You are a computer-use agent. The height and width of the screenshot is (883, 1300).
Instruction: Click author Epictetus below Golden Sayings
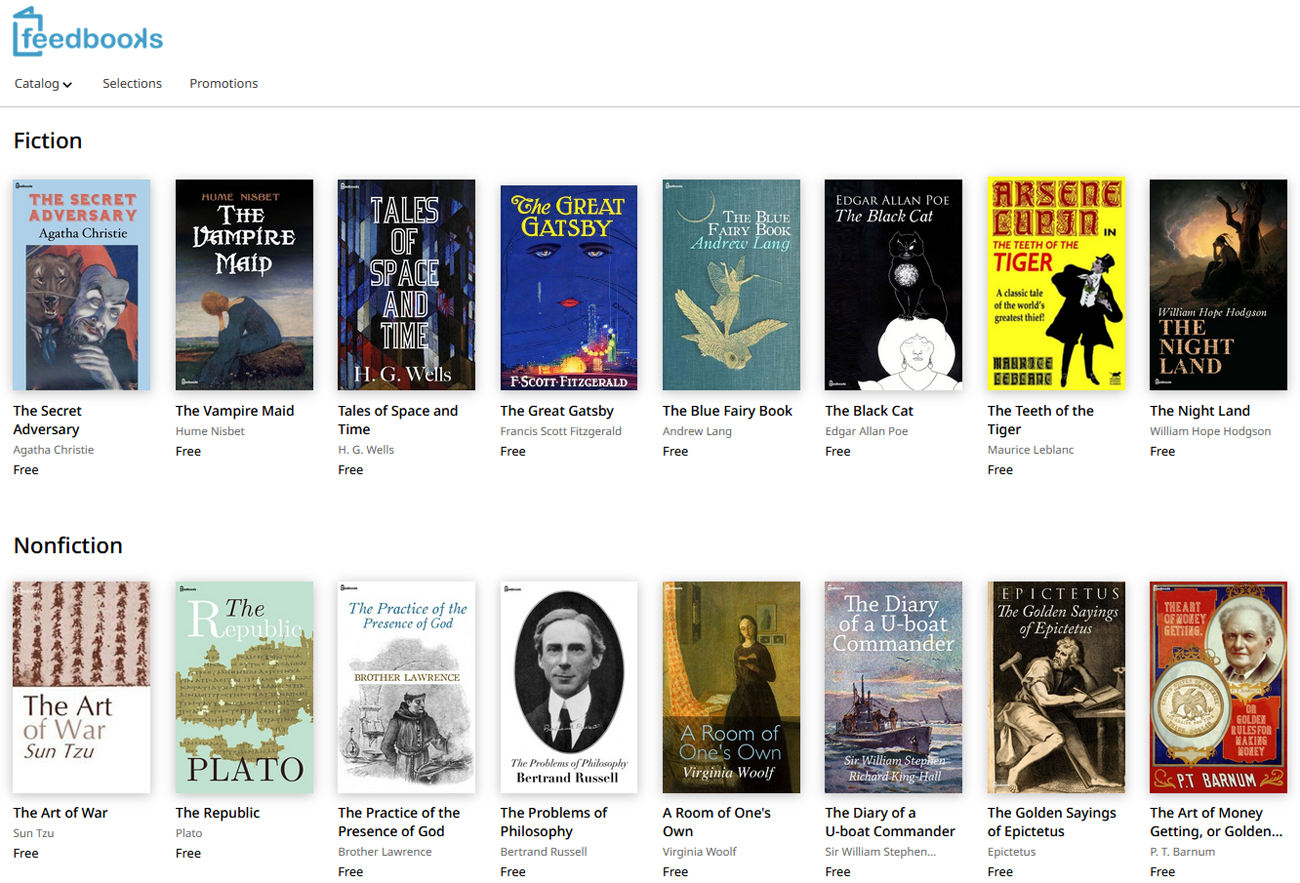pos(1011,852)
